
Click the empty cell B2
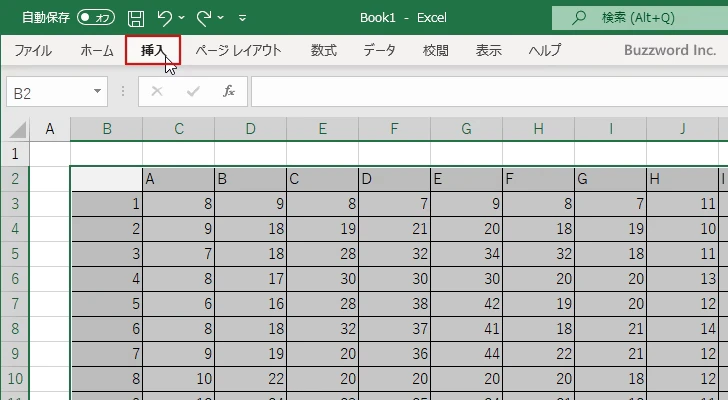point(106,179)
